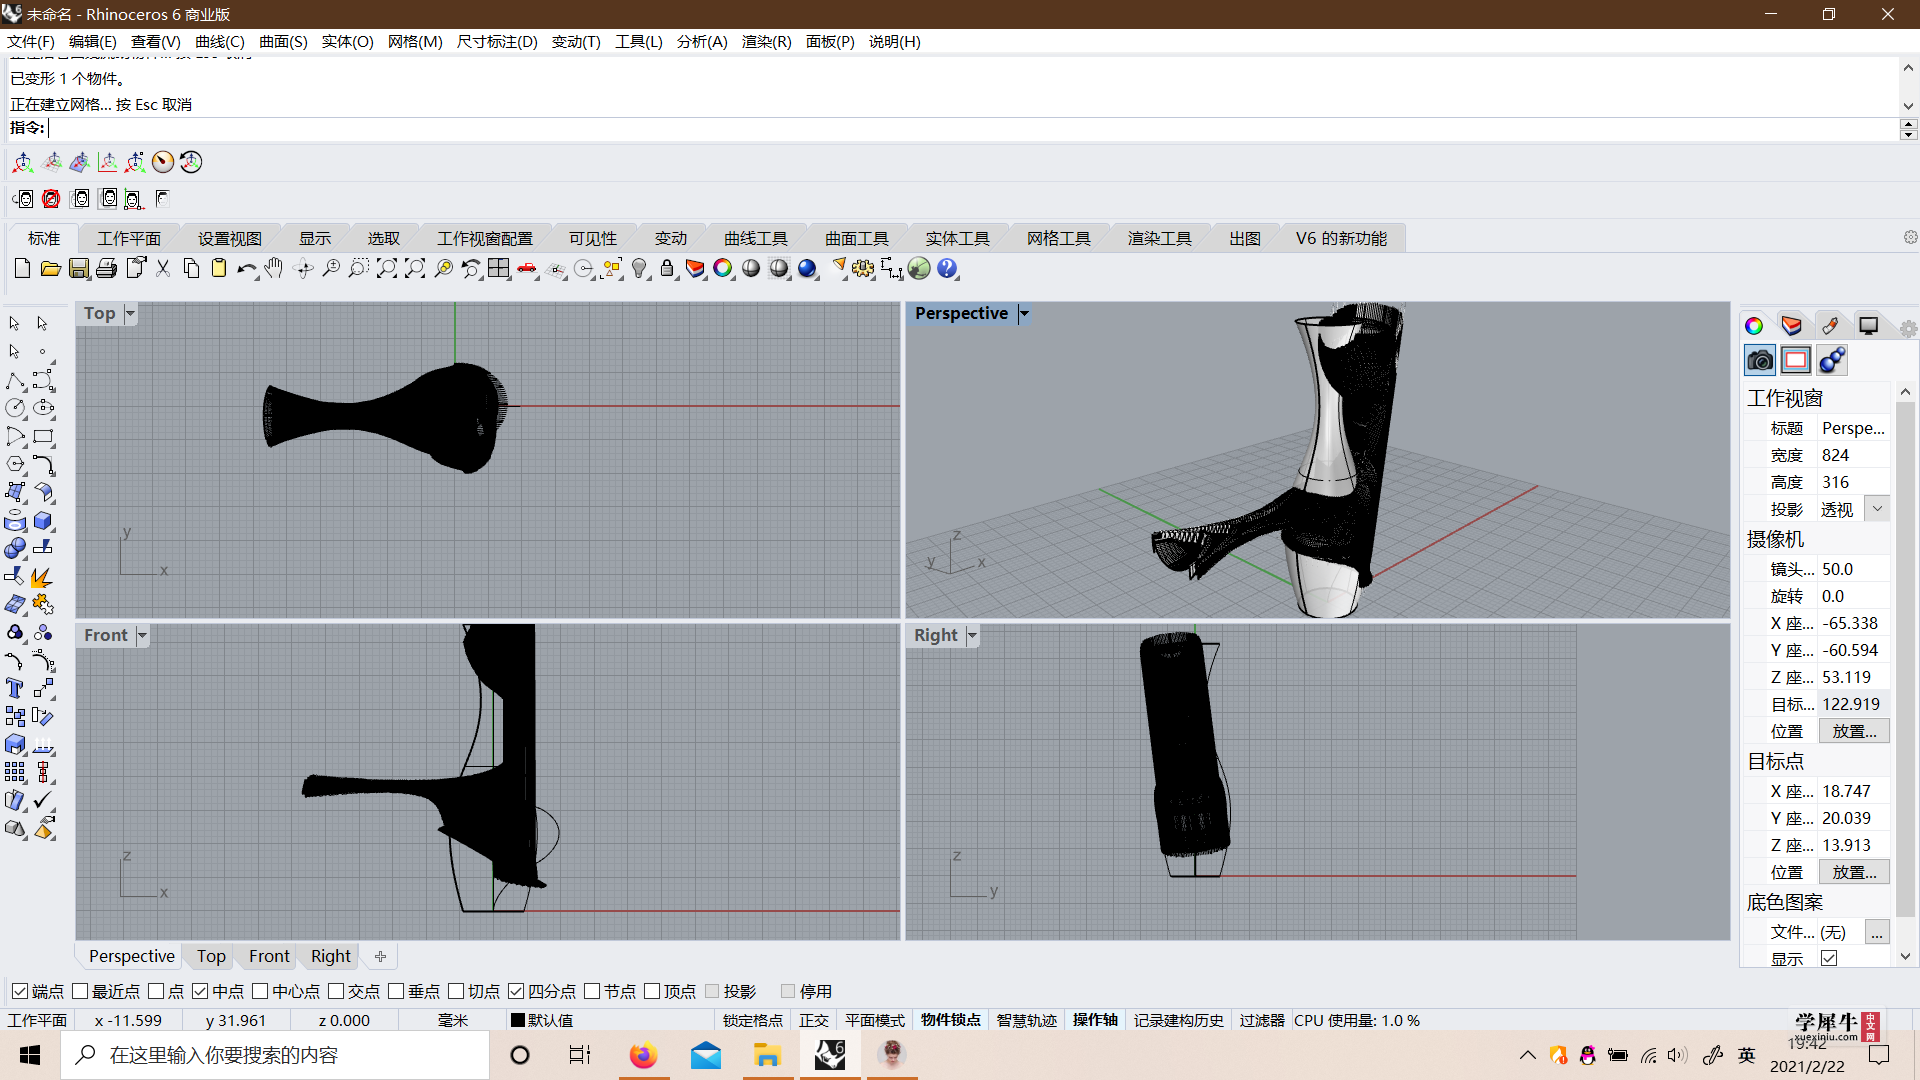1920x1080 pixels.
Task: Click the blue question mark Help icon
Action: pyautogui.click(x=947, y=268)
